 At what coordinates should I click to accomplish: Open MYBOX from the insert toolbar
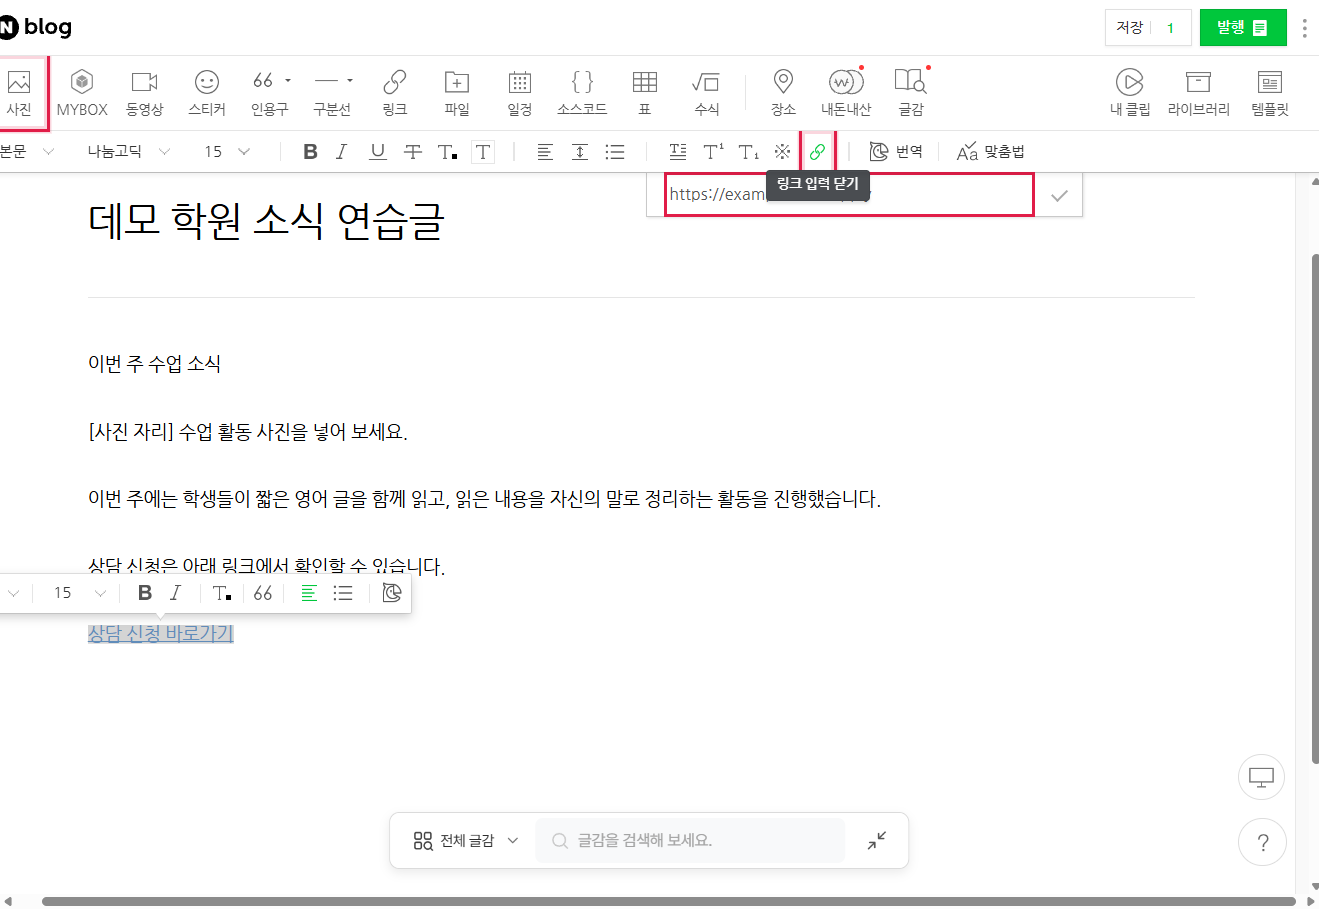(x=82, y=93)
